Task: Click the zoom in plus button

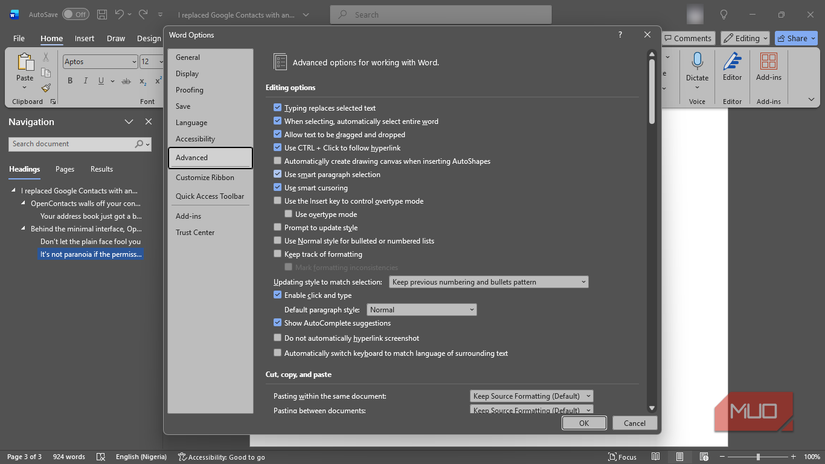Action: point(793,457)
